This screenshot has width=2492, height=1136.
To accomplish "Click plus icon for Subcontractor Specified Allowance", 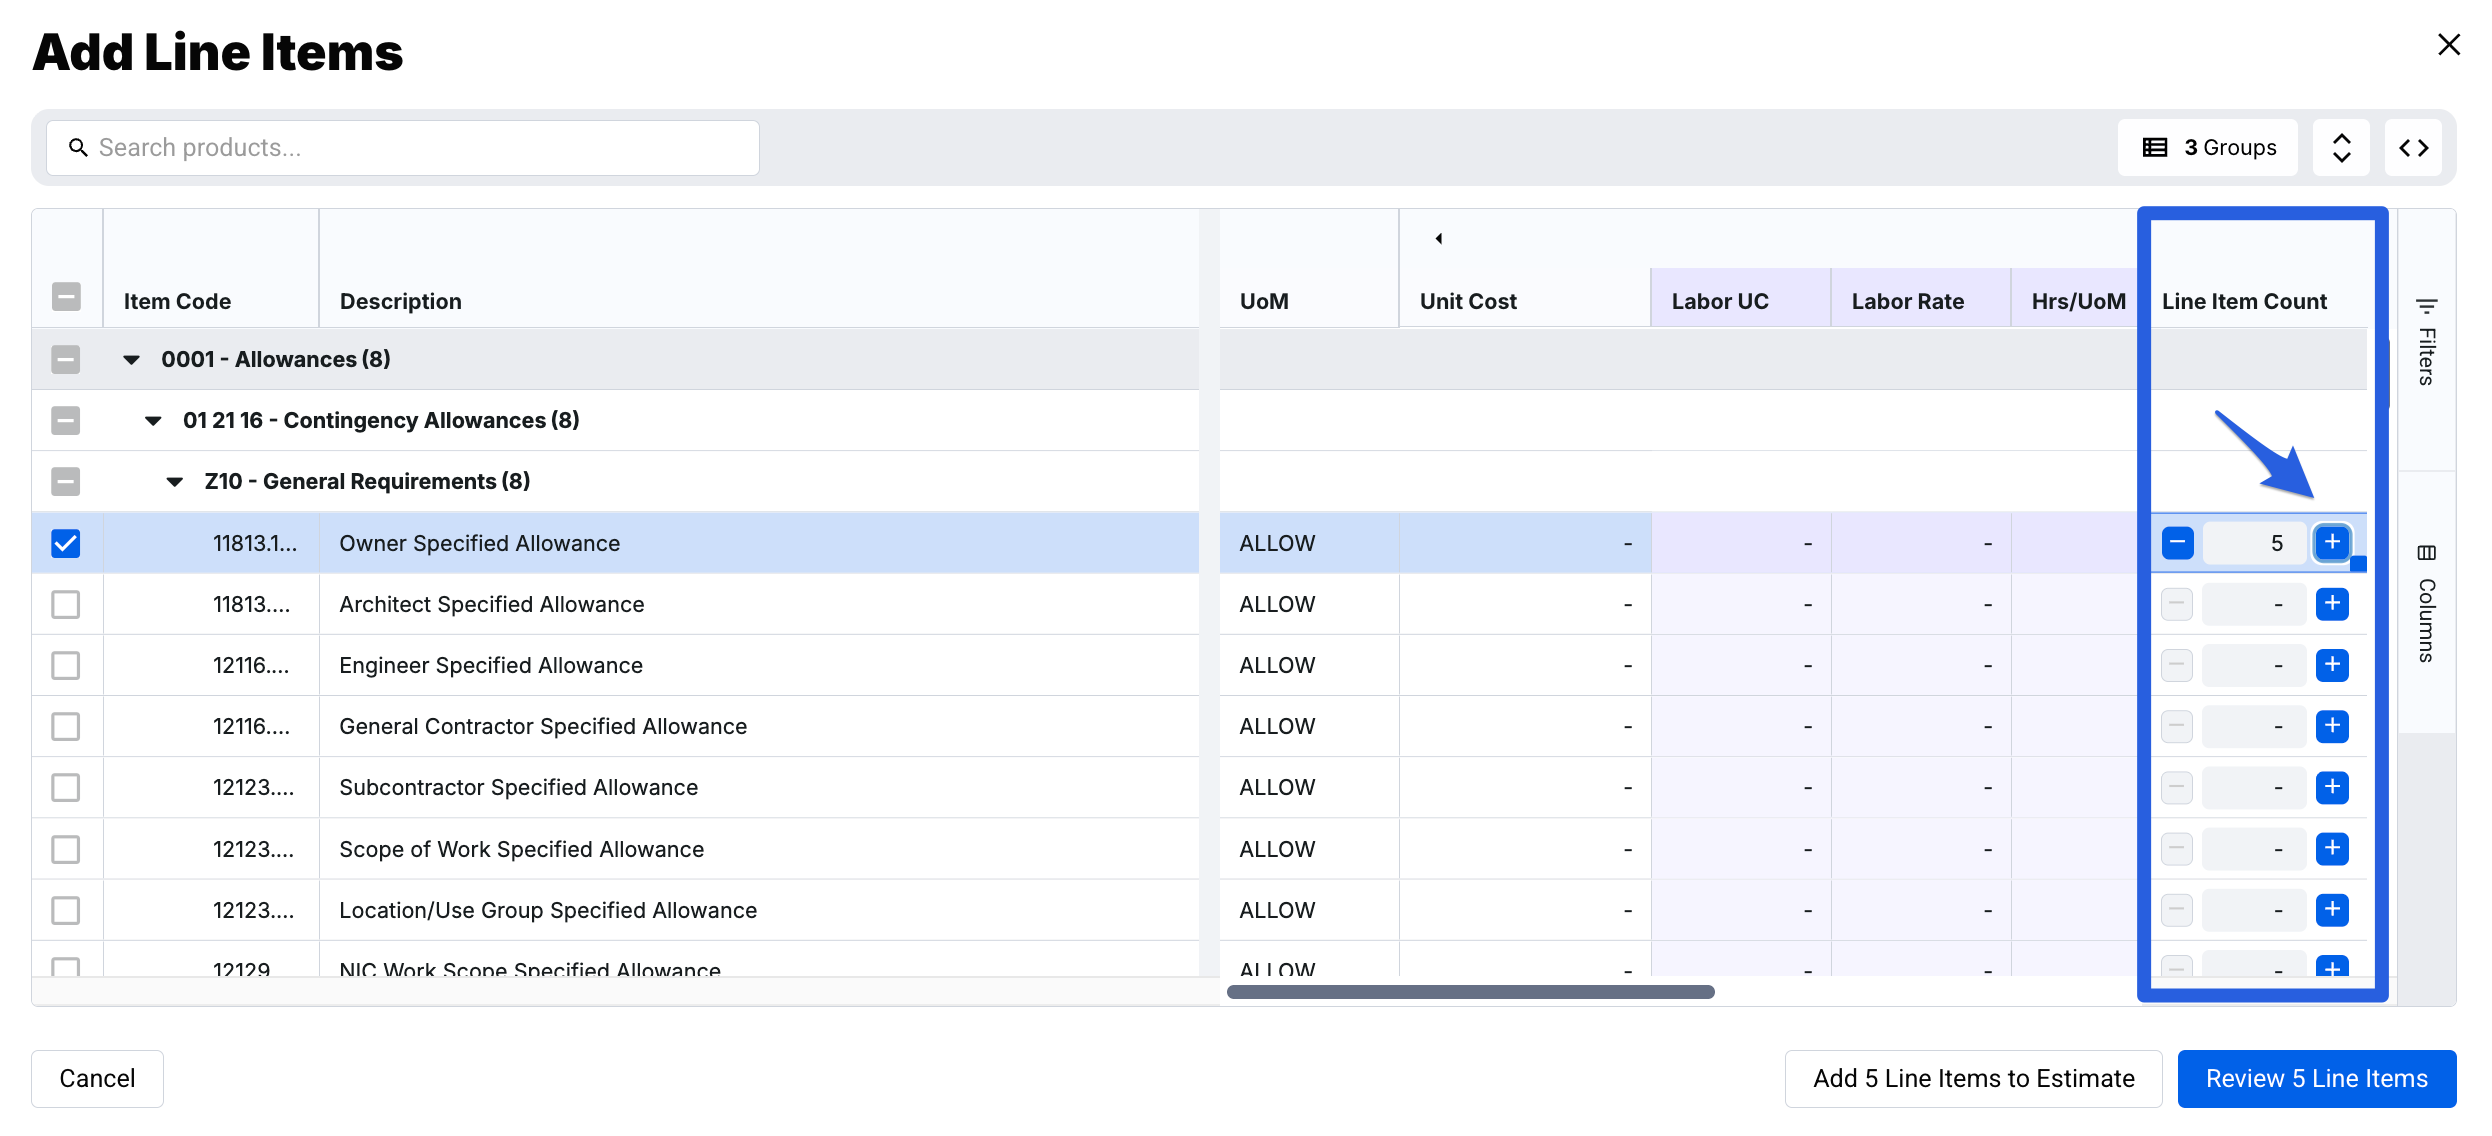I will coord(2332,788).
